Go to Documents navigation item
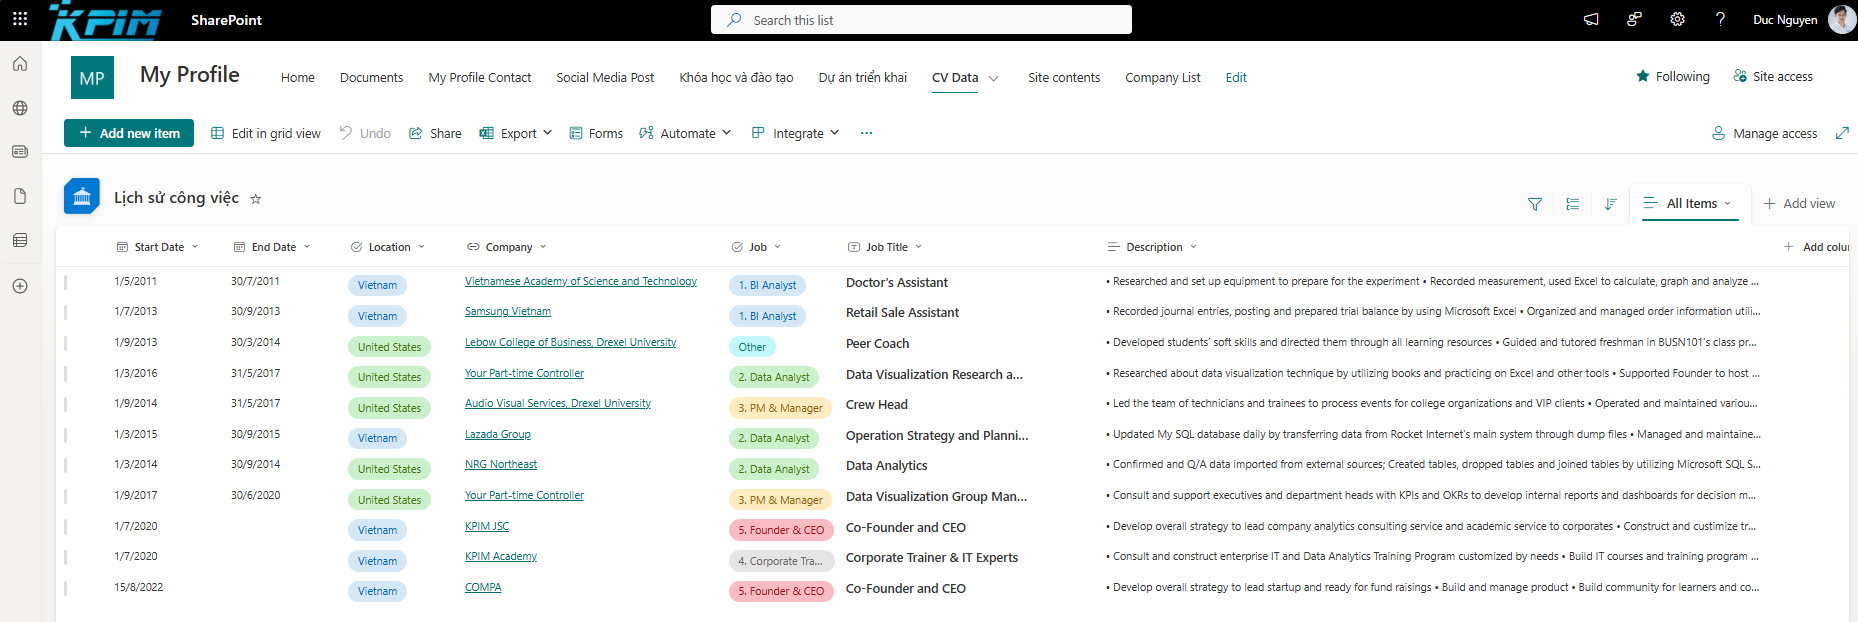This screenshot has width=1858, height=622. pyautogui.click(x=372, y=77)
